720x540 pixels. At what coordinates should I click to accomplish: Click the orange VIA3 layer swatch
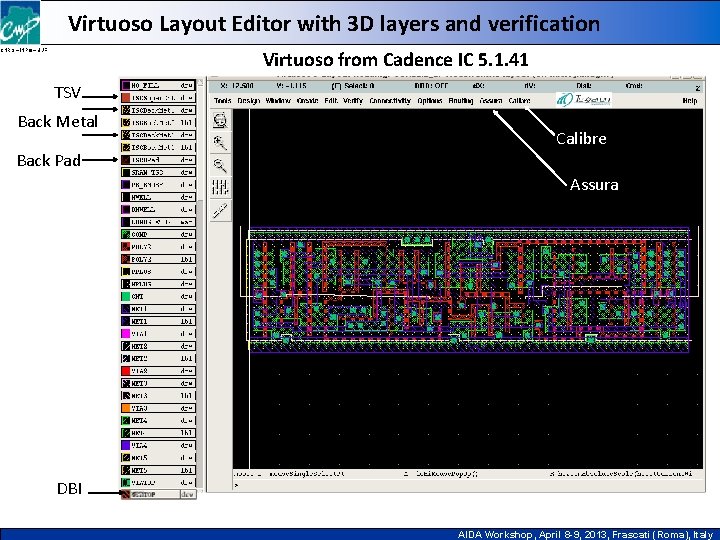click(125, 408)
